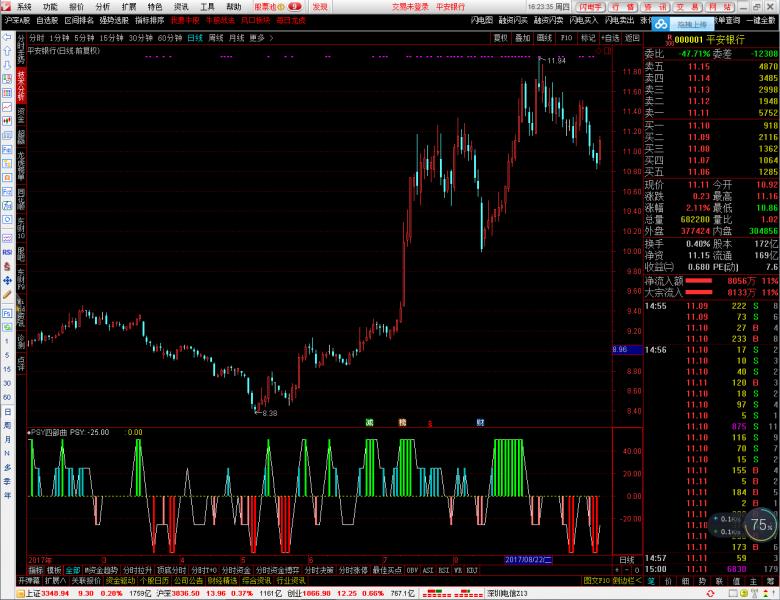Open 个股日历 tab
The height and width of the screenshot is (600, 780).
point(155,581)
